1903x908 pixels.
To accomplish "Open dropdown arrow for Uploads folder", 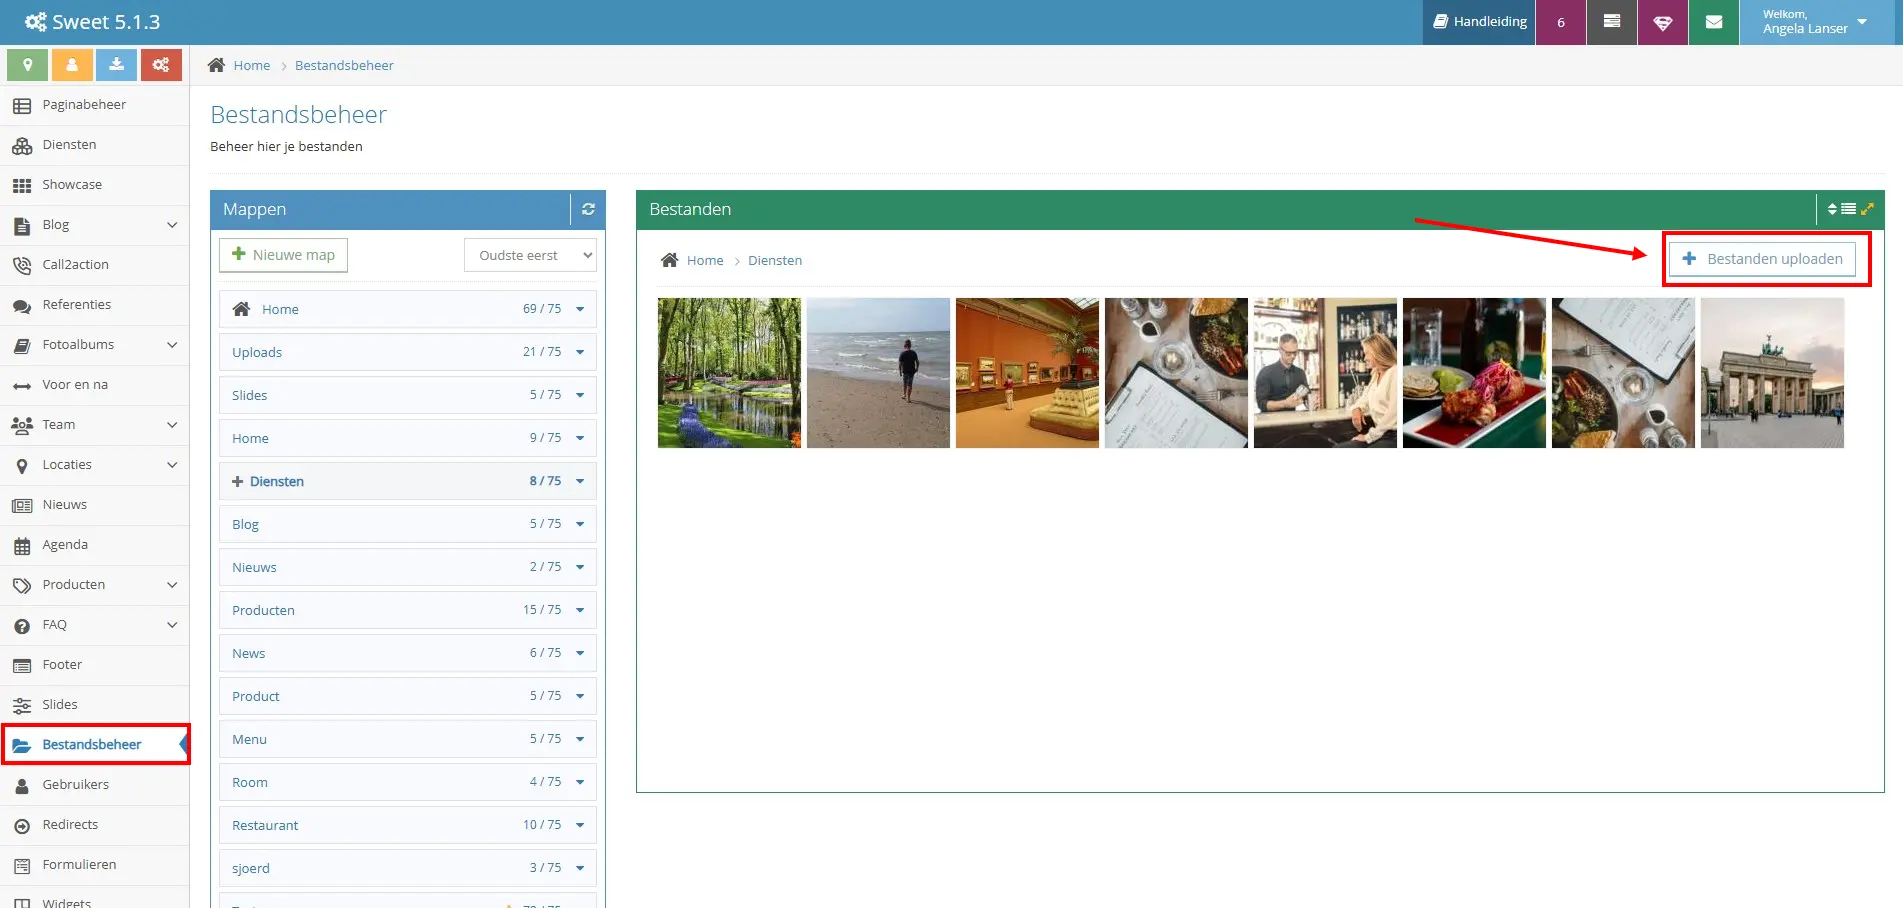I will click(x=580, y=352).
